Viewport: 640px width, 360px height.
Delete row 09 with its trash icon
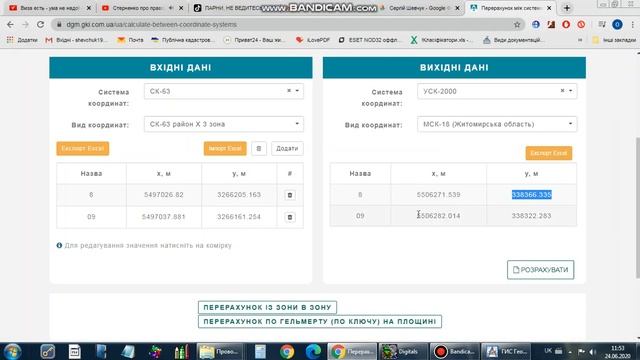[290, 217]
